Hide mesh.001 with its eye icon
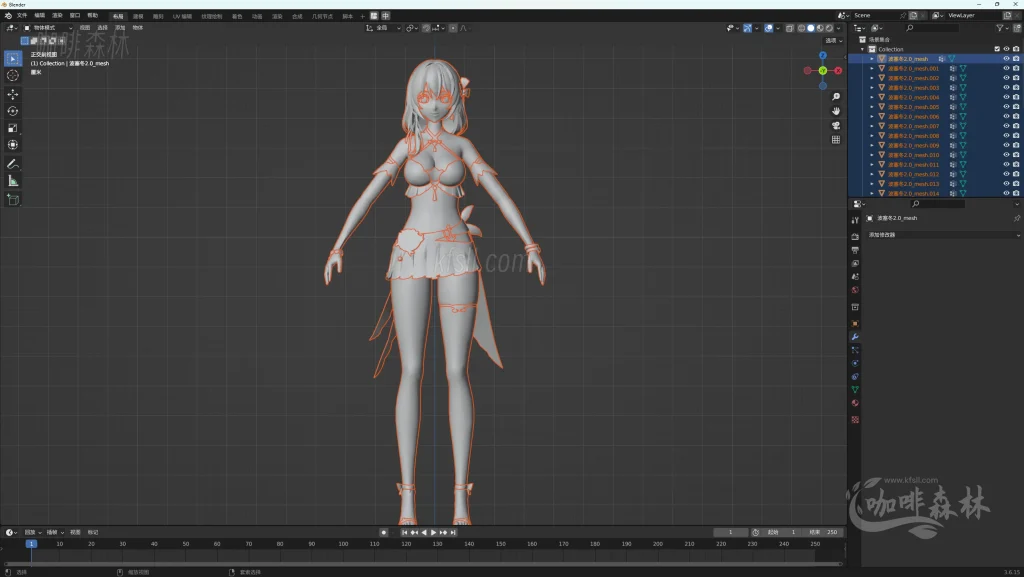This screenshot has width=1024, height=577. coord(1006,69)
